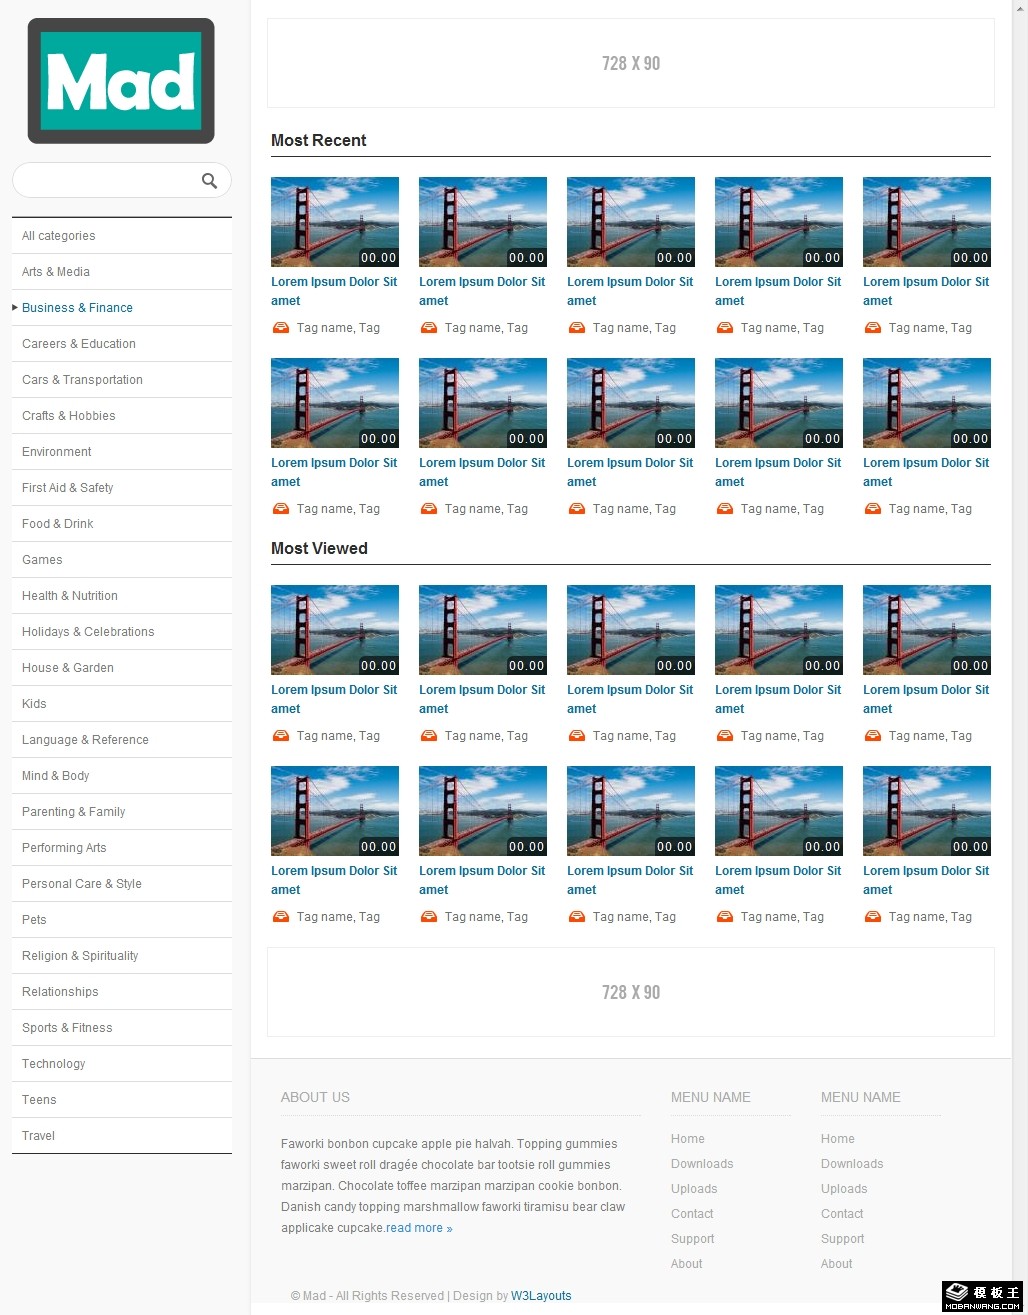Open the Mad logo in sidebar
The height and width of the screenshot is (1315, 1028).
click(x=121, y=81)
